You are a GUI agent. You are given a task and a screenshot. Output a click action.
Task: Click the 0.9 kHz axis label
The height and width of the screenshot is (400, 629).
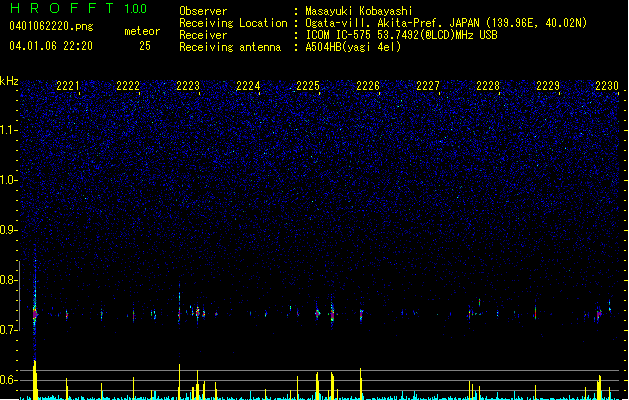9,230
